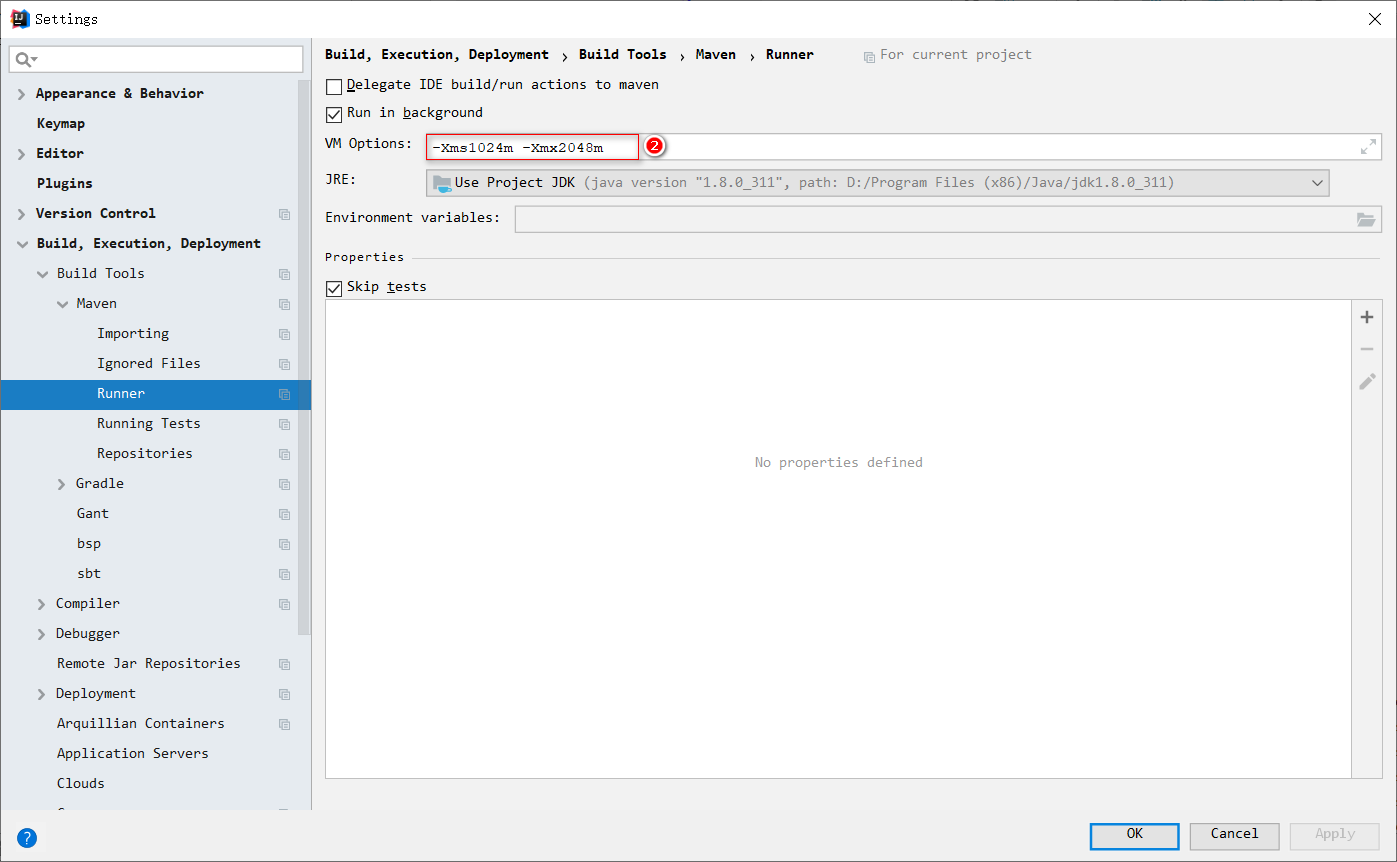
Task: Click the IntelliJ logo in title bar
Action: click(x=20, y=18)
